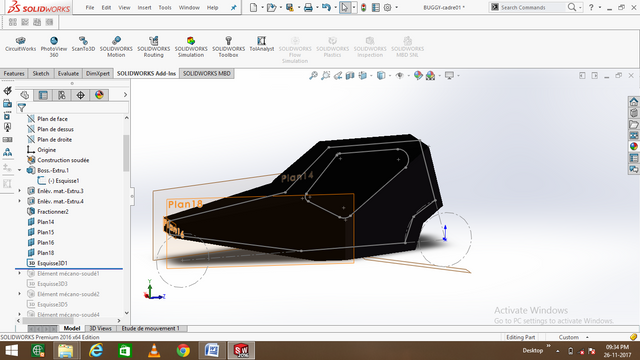The width and height of the screenshot is (640, 360).
Task: Click in the Search Commands field
Action: point(533,7)
